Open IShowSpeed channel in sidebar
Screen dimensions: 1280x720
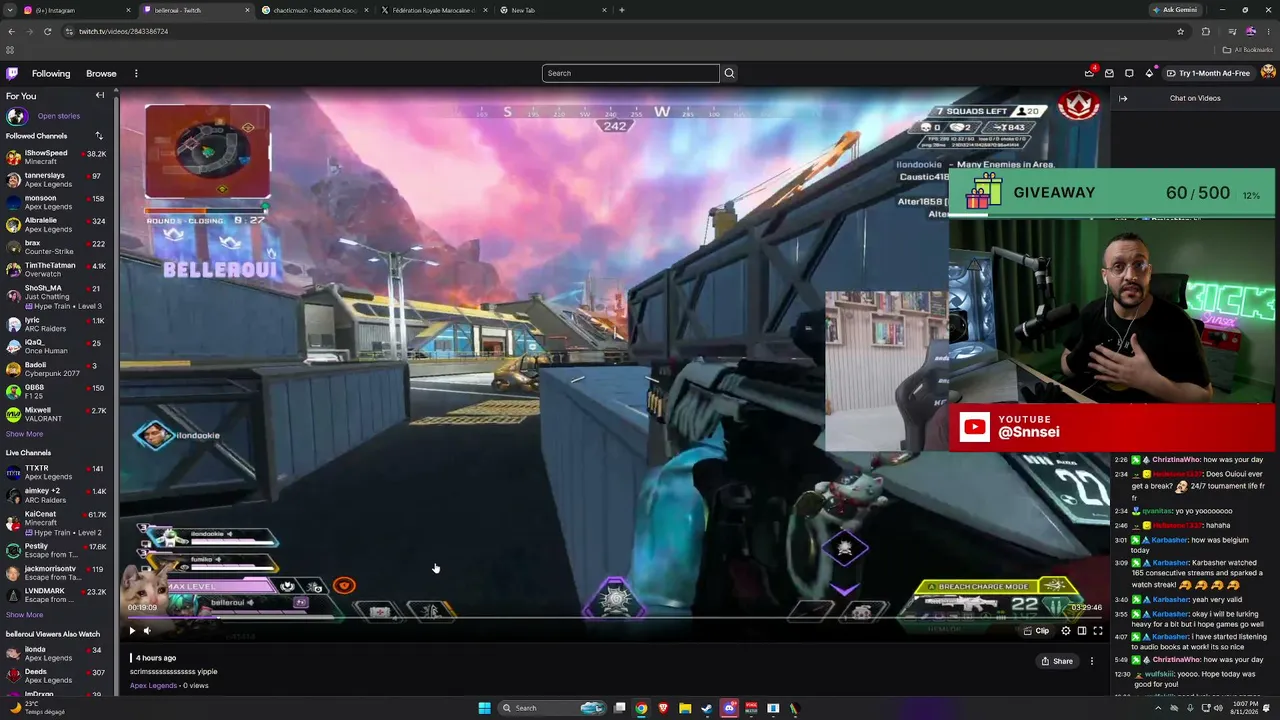[x=57, y=157]
